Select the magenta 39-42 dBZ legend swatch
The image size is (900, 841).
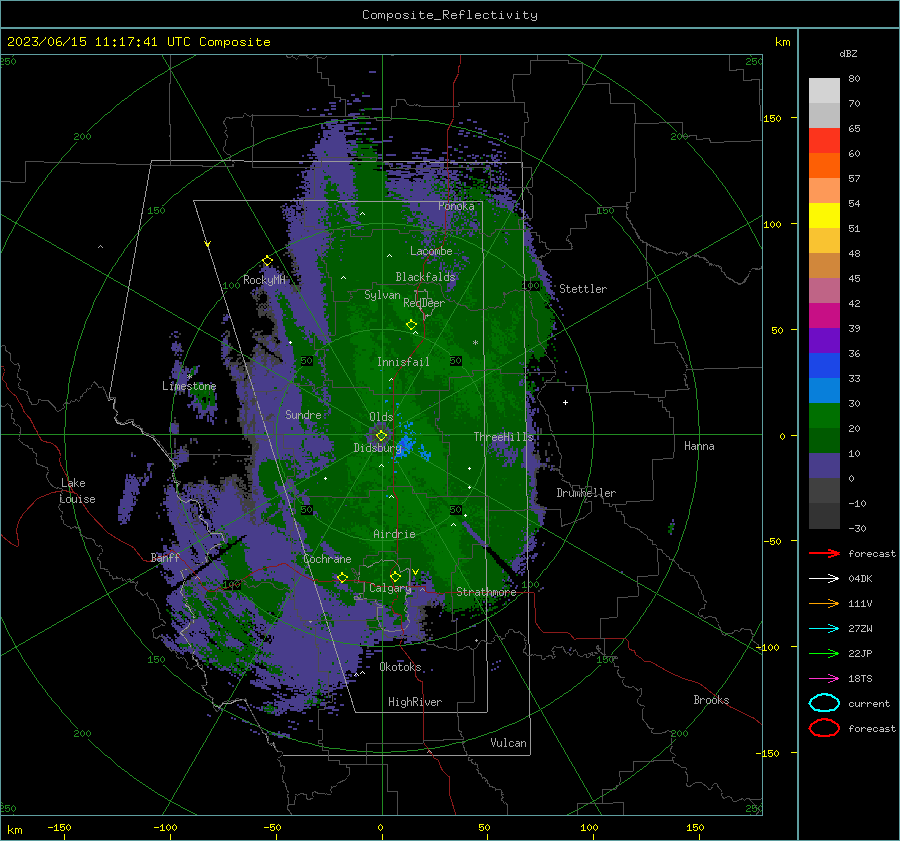tap(824, 316)
